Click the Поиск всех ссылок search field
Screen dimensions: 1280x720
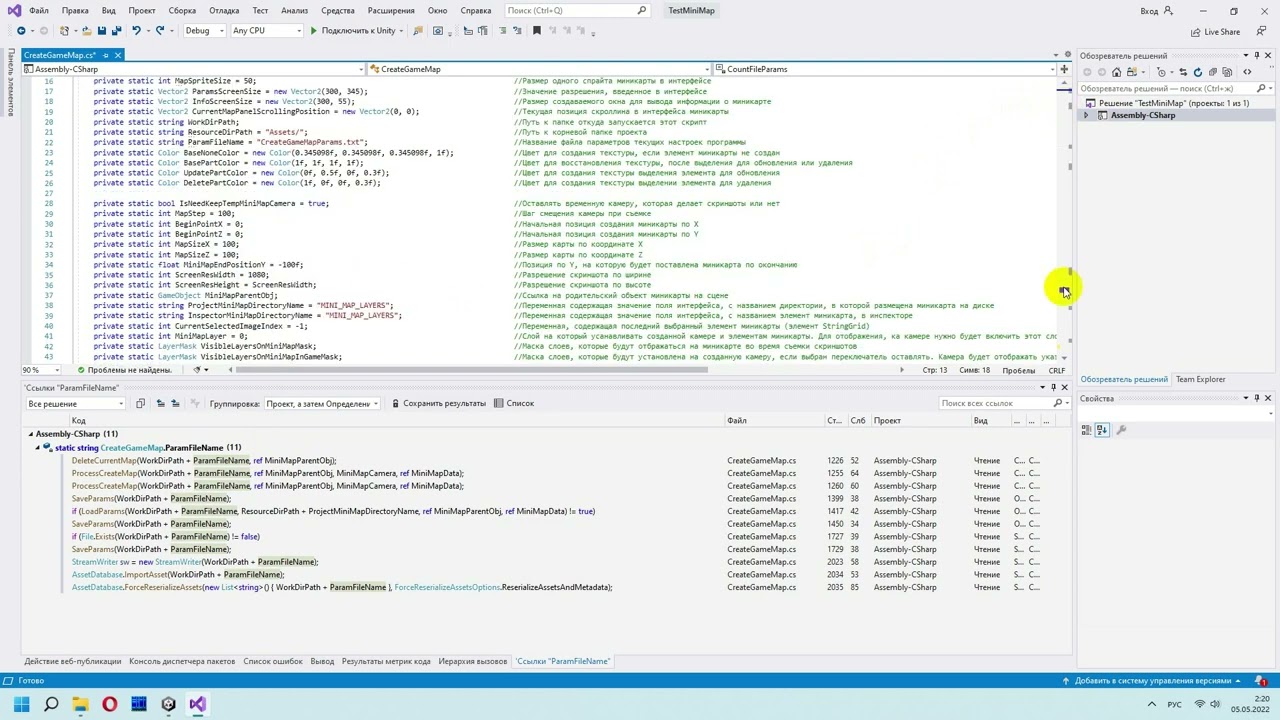pos(1003,403)
